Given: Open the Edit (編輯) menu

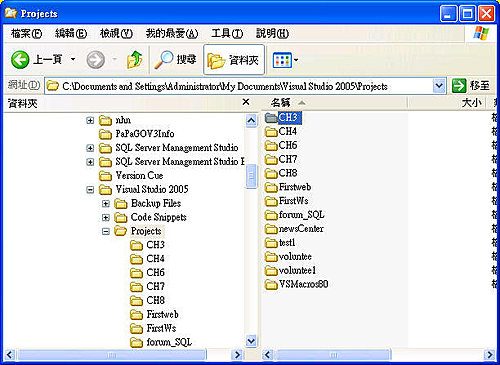Looking at the screenshot, I should point(71,33).
